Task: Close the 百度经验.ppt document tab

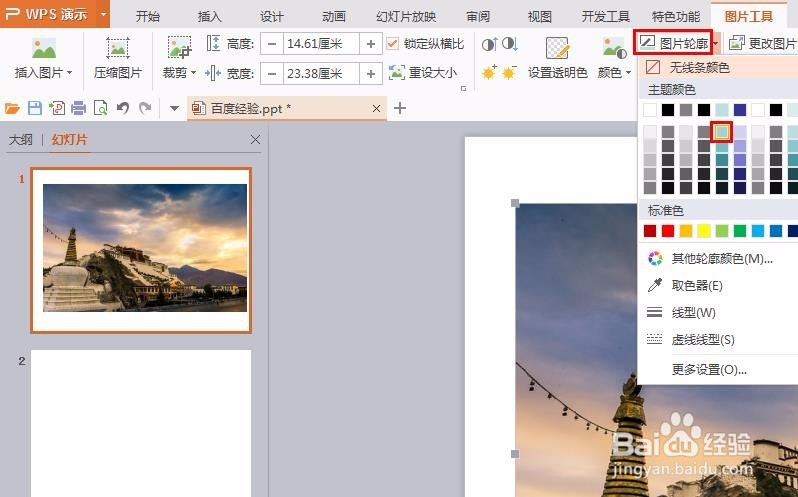Action: pyautogui.click(x=376, y=108)
